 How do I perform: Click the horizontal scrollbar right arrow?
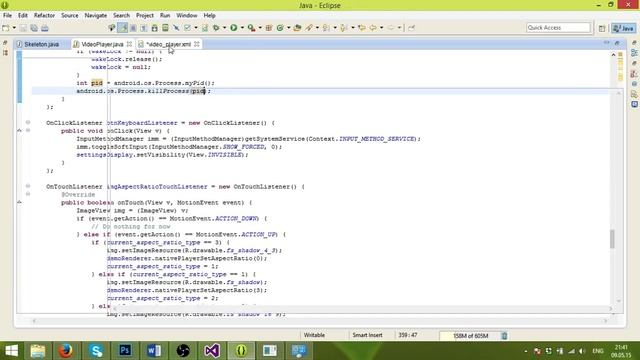click(606, 321)
